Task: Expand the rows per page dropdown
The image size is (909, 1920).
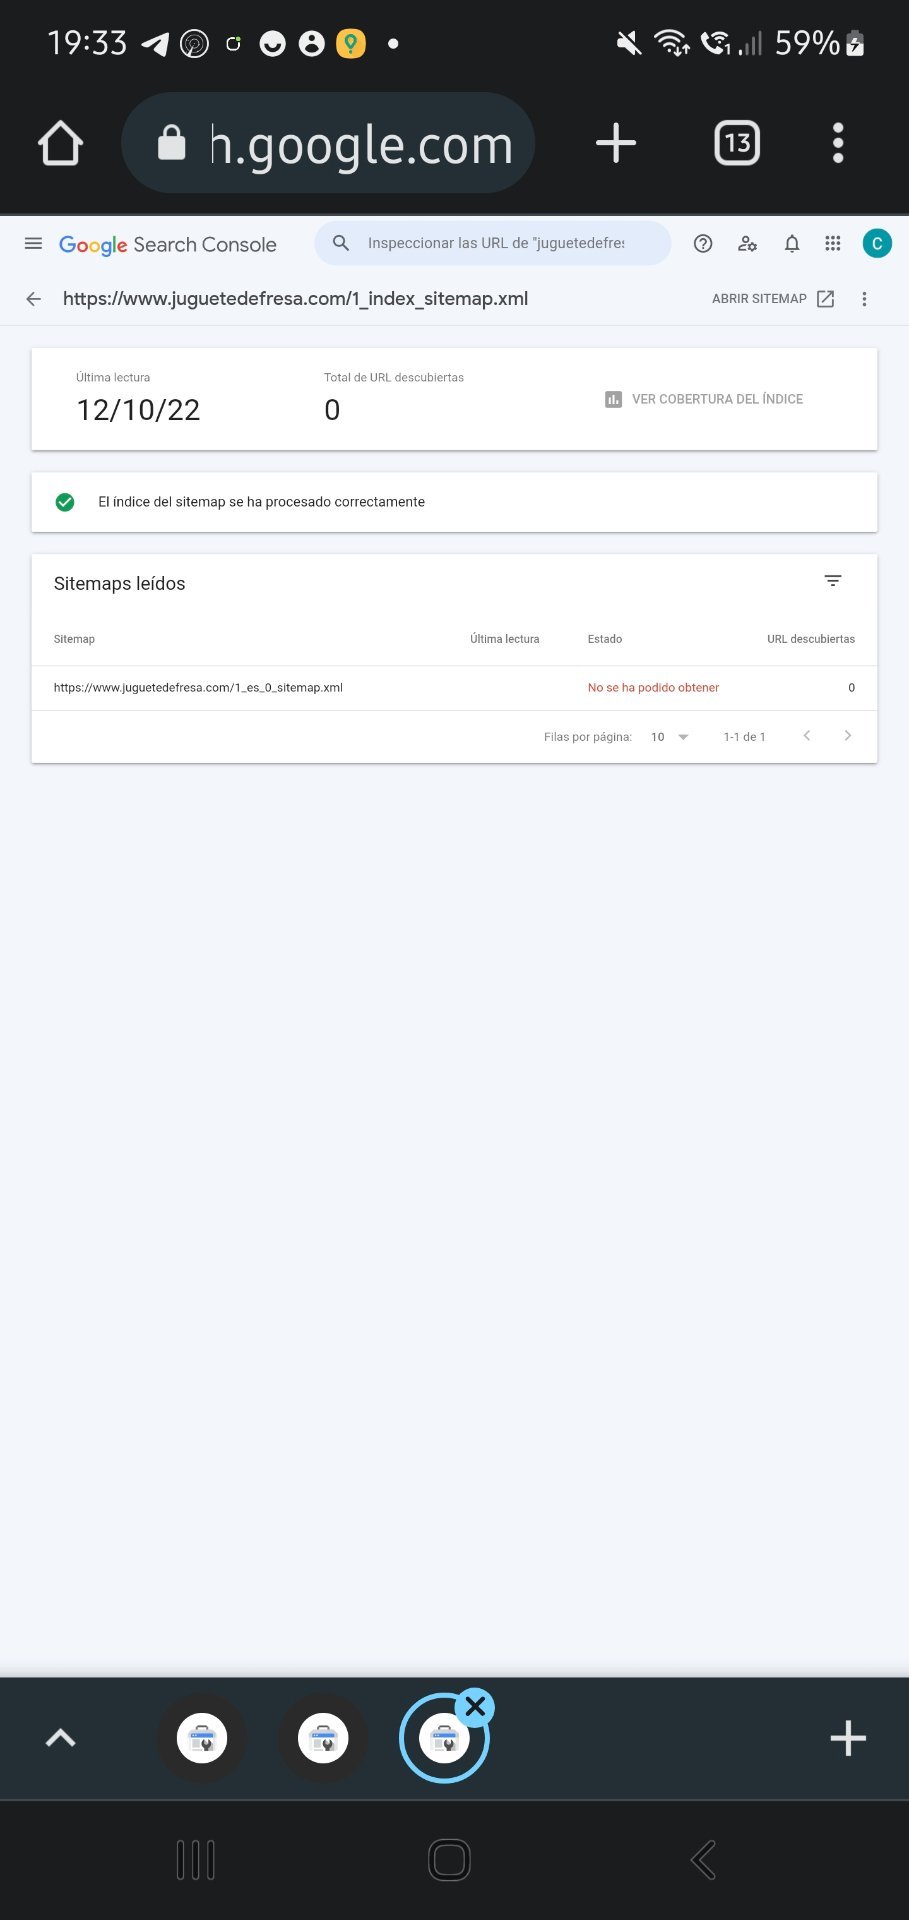Action: [671, 737]
